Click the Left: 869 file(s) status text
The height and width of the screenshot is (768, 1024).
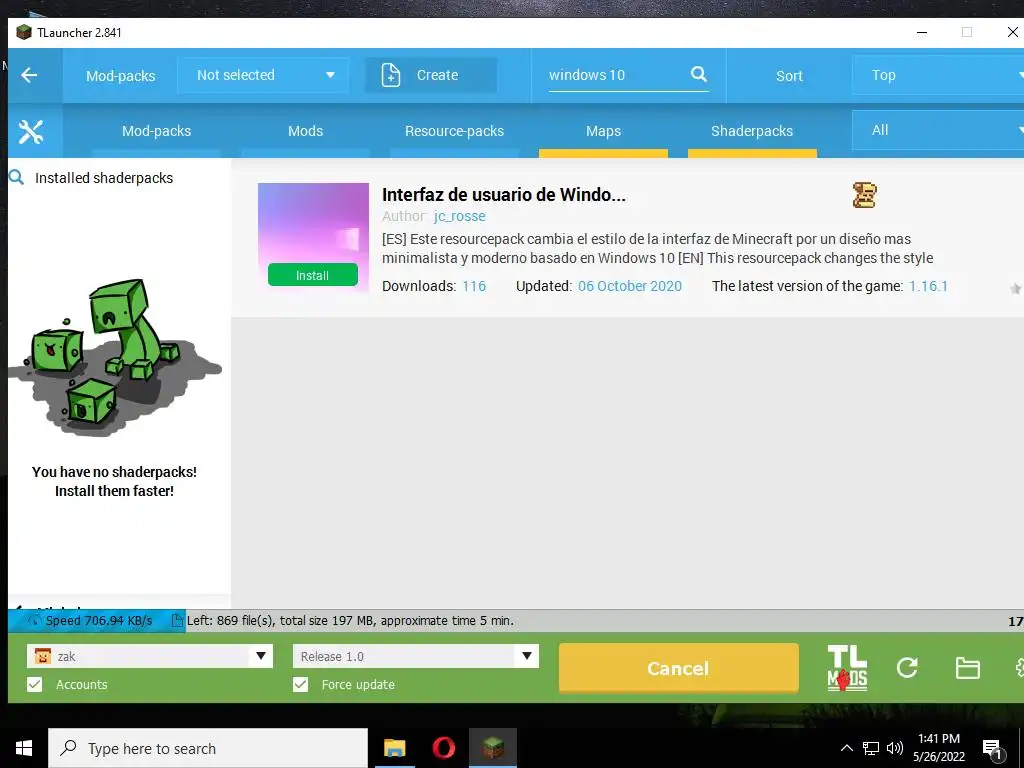(x=350, y=620)
